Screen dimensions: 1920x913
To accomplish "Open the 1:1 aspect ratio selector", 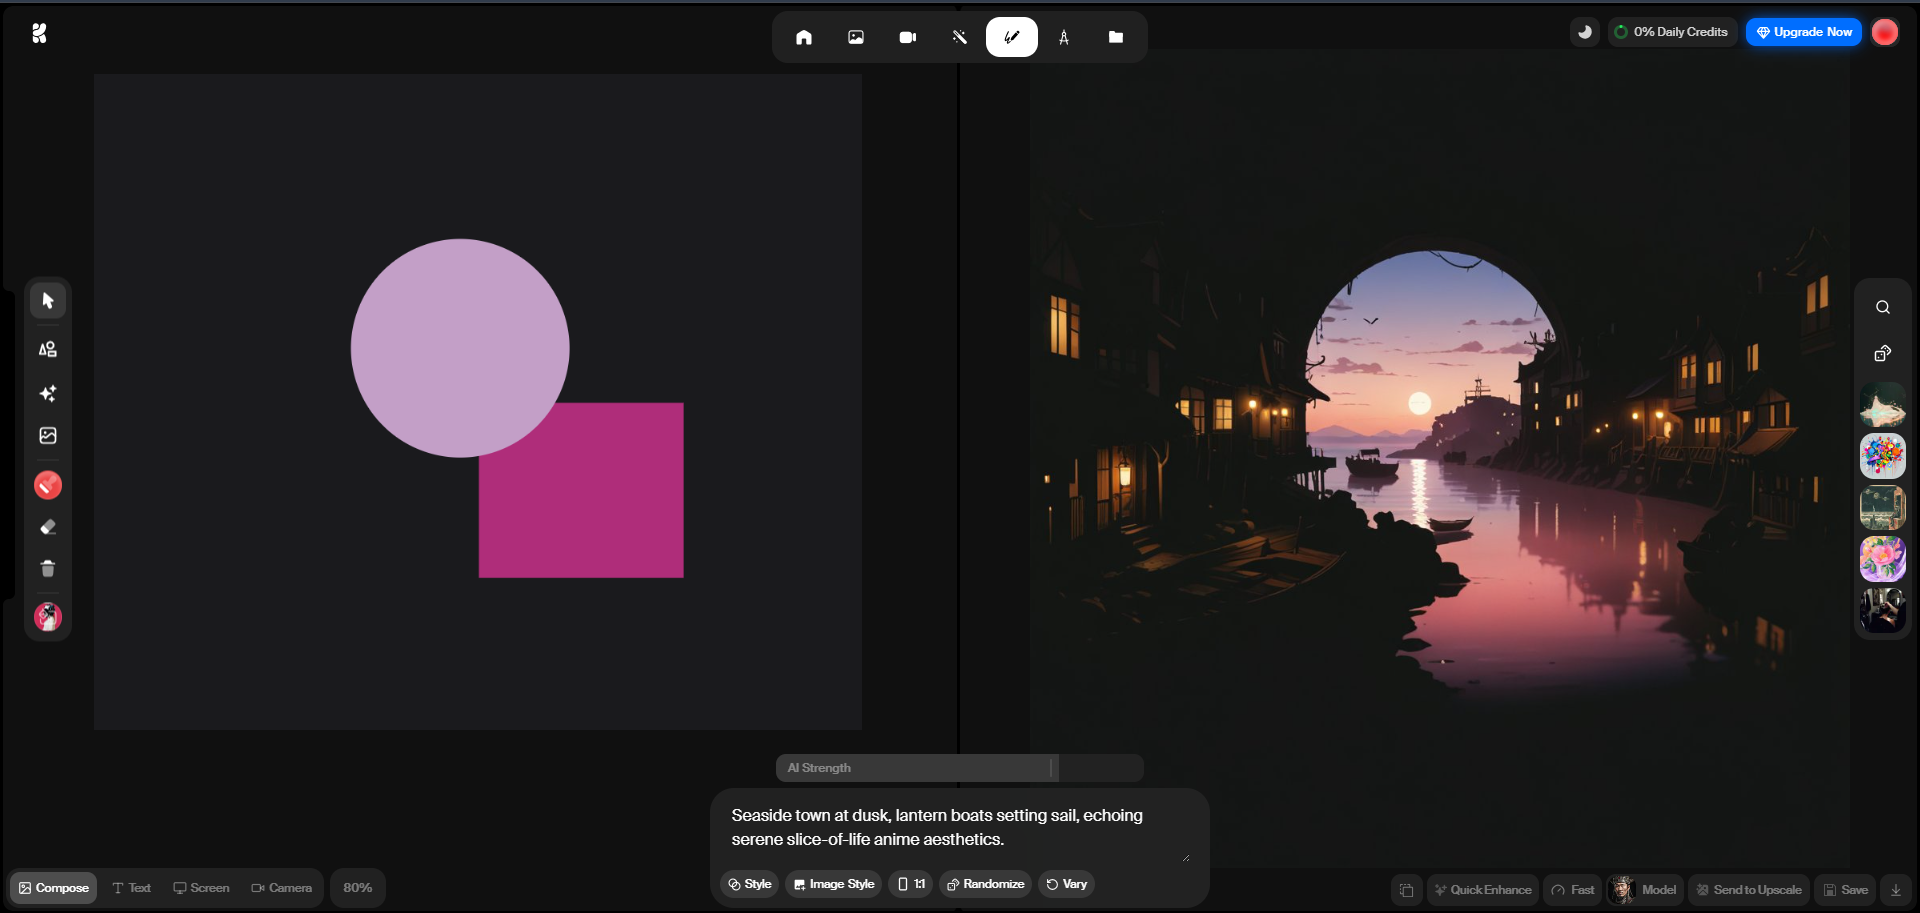I will [x=910, y=884].
